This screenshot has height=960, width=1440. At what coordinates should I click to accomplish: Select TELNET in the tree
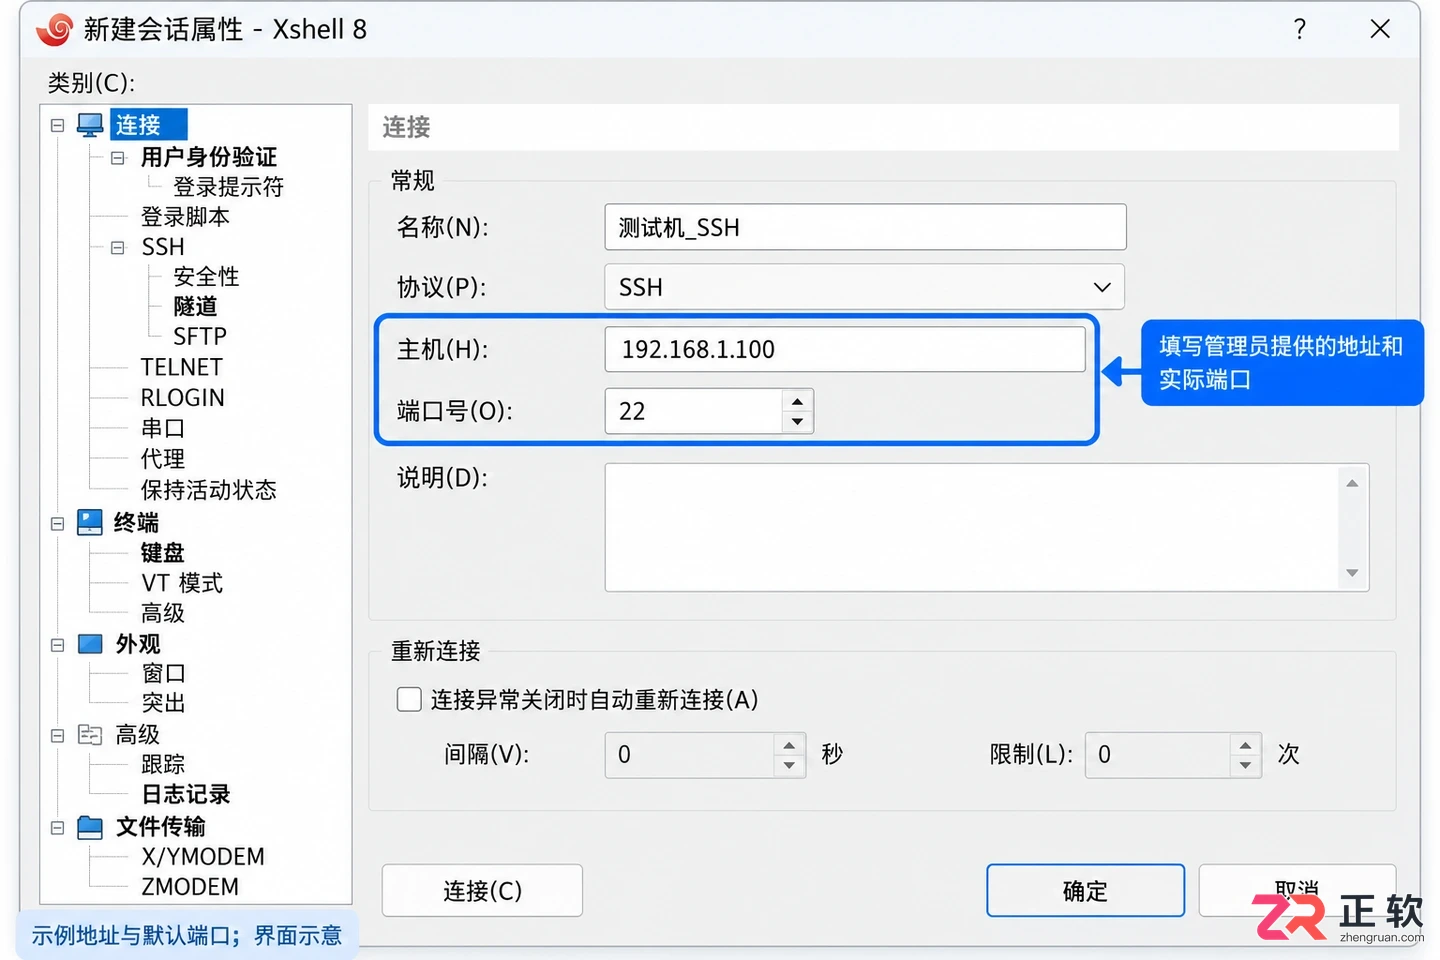coord(181,367)
